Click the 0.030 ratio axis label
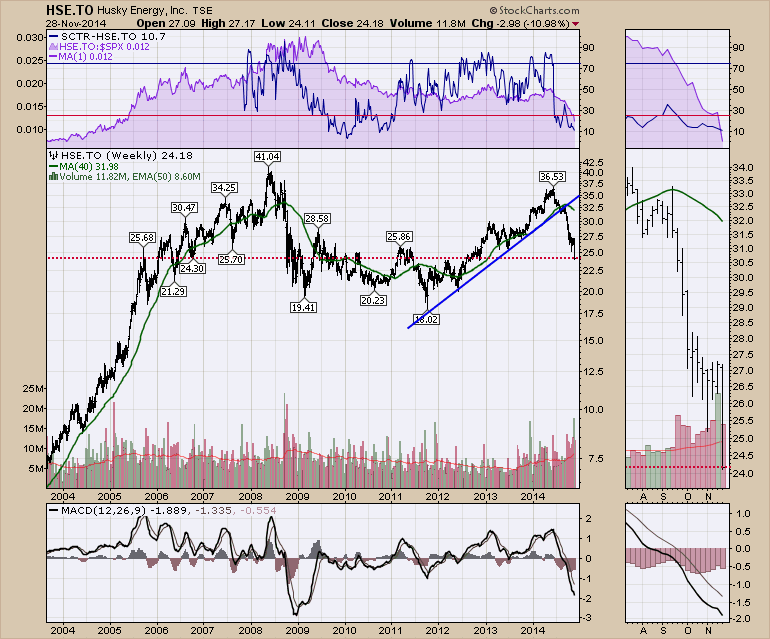The height and width of the screenshot is (639, 770). tap(30, 37)
